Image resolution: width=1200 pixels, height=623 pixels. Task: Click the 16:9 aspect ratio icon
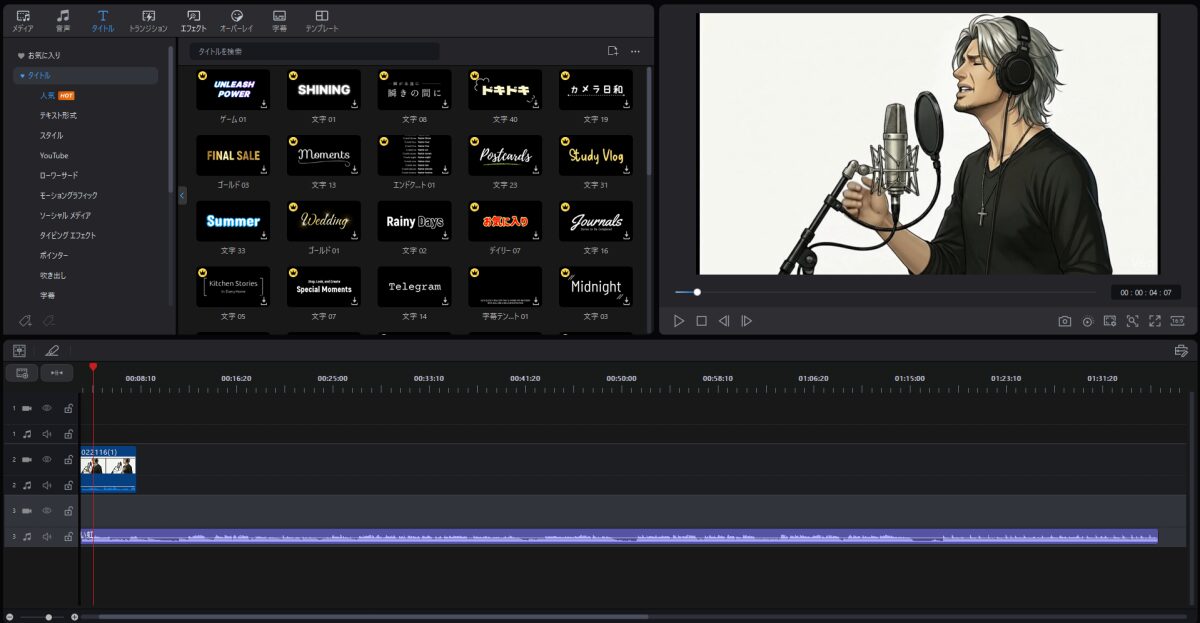[x=1177, y=321]
